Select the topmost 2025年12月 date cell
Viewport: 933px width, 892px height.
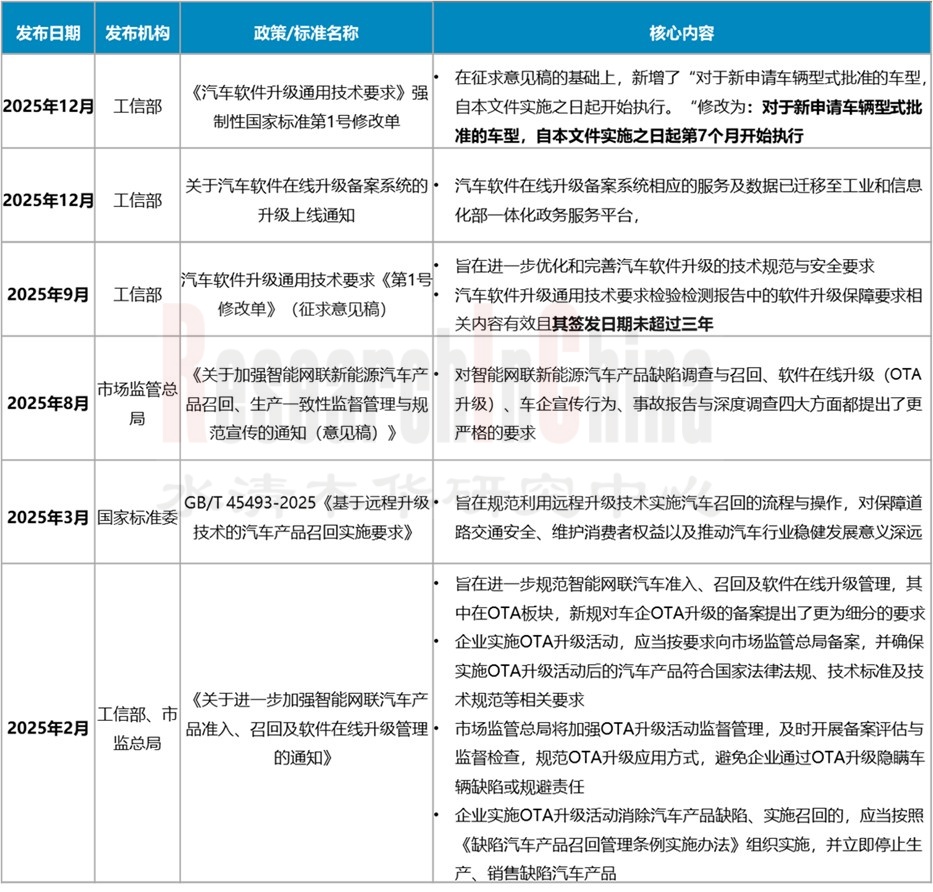click(x=47, y=107)
